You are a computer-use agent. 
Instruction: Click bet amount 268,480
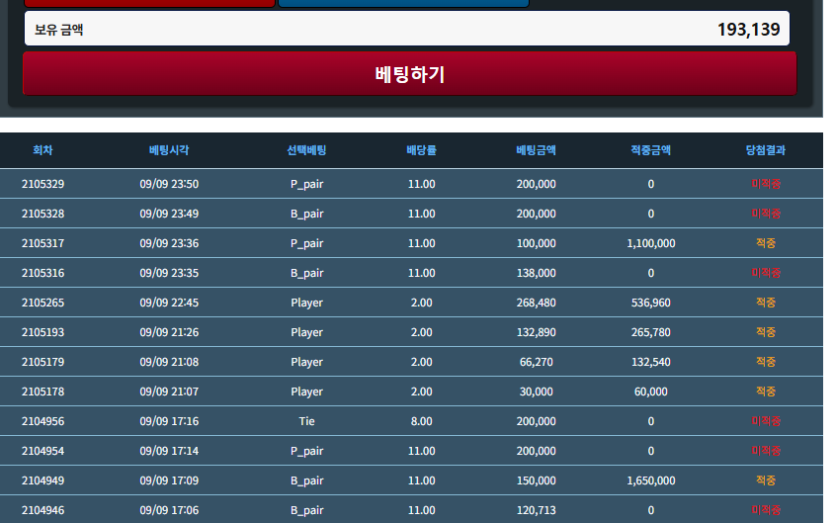[x=536, y=303]
